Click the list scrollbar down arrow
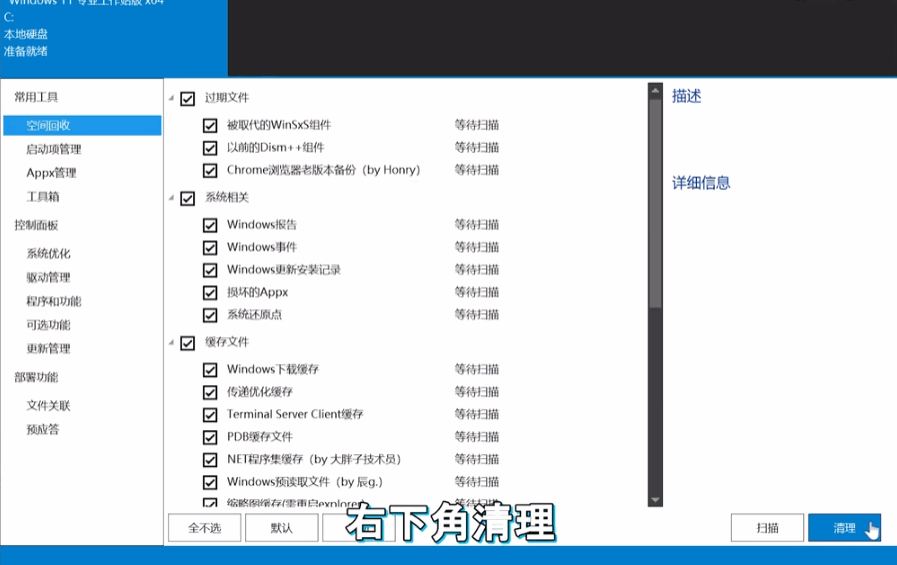This screenshot has height=565, width=897. [656, 499]
